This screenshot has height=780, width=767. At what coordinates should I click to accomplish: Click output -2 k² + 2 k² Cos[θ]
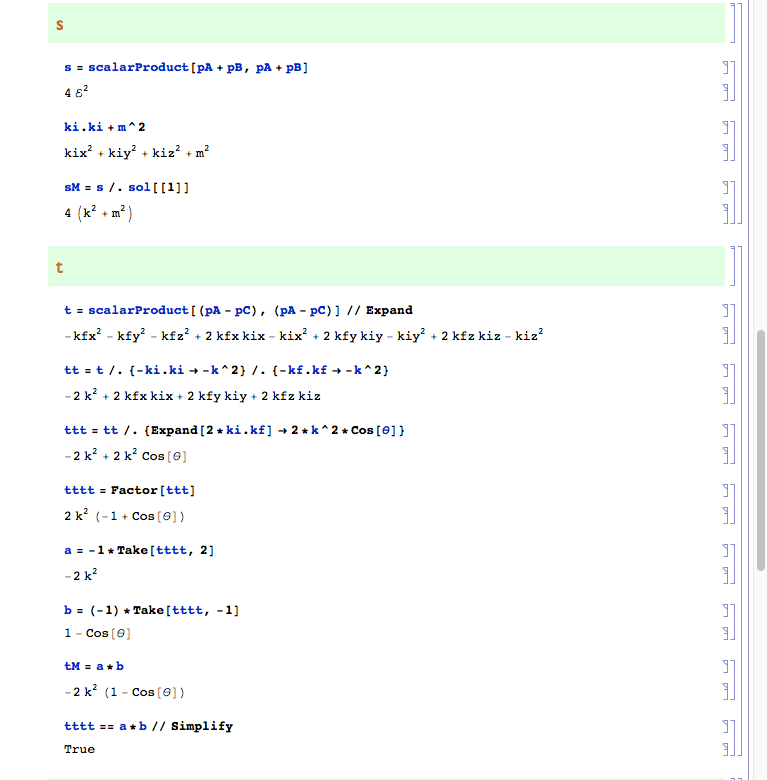125,455
